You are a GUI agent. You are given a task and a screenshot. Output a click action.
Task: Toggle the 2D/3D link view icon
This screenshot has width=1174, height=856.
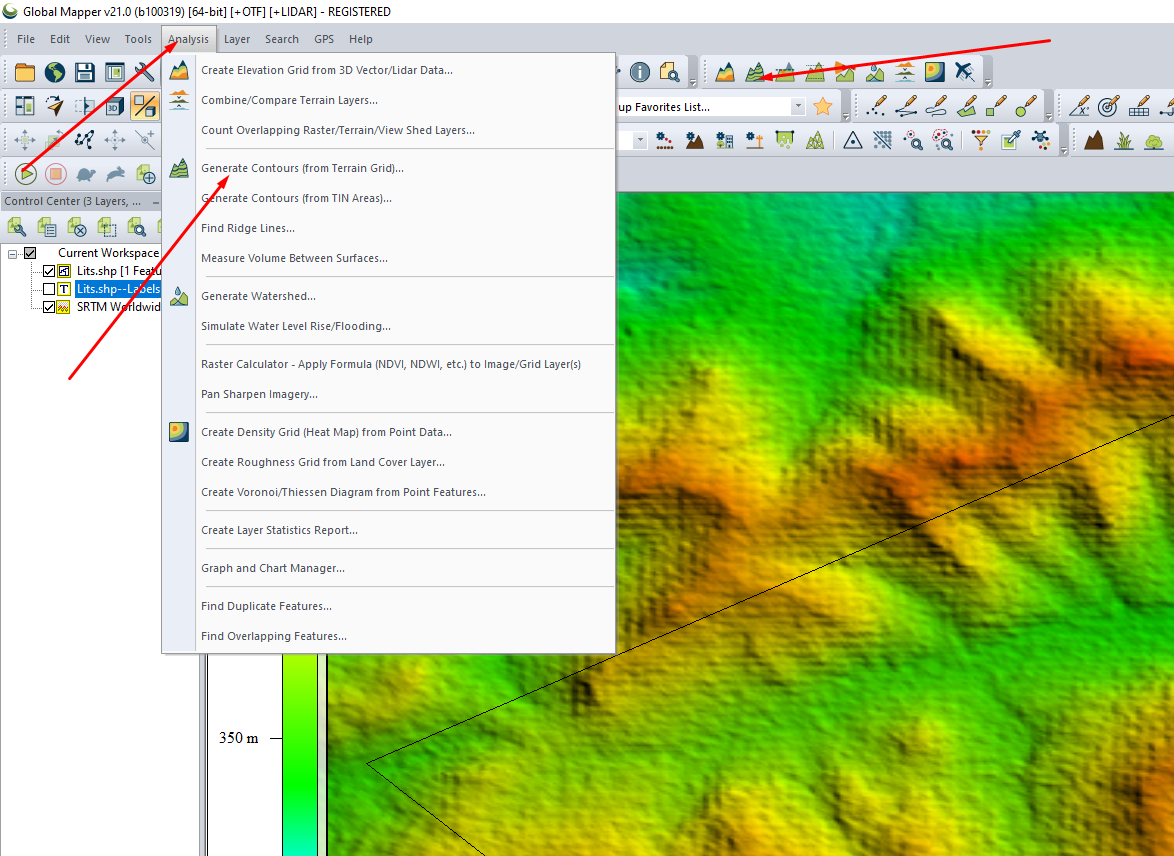coord(145,106)
